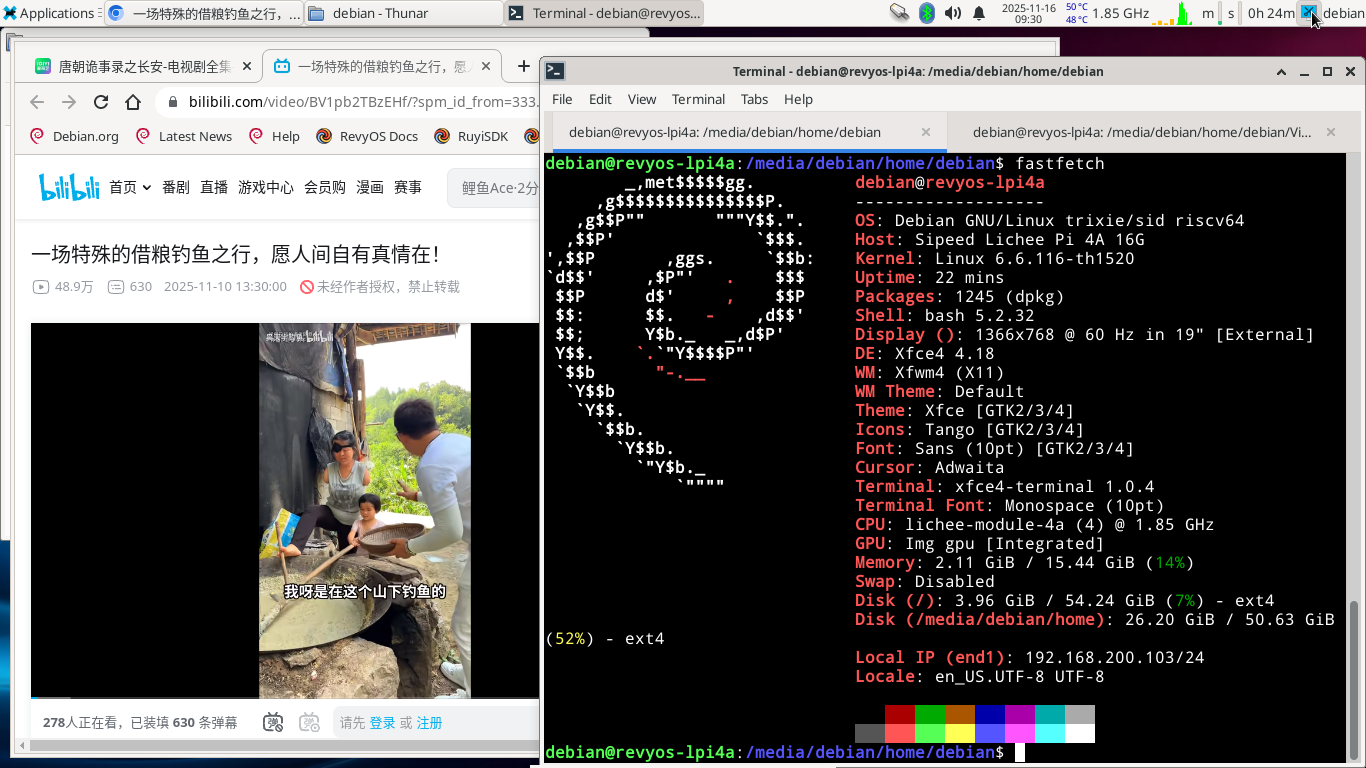Toggle danmaku display off below video
1366x768 pixels.
[273, 722]
